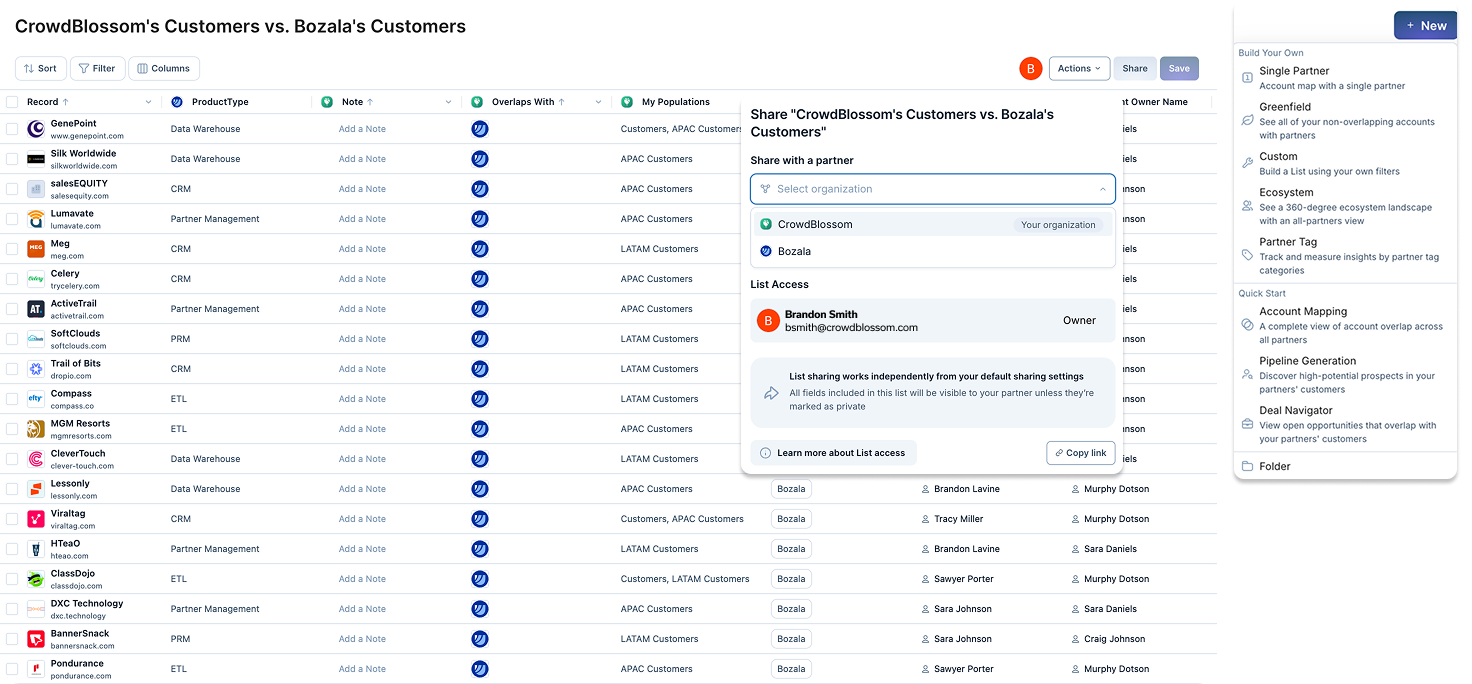Open the Select organization dropdown

click(932, 189)
